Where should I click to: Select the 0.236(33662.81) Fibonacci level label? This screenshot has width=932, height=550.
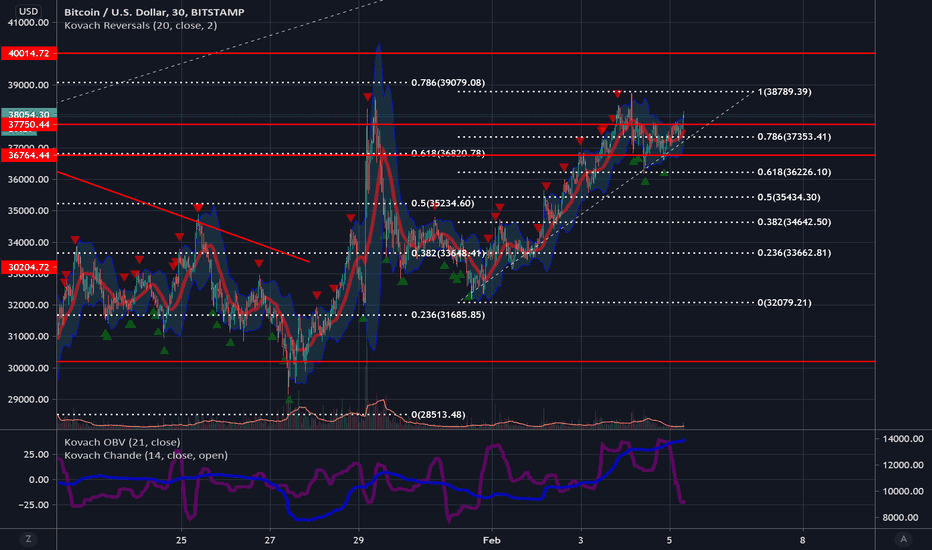click(x=794, y=253)
